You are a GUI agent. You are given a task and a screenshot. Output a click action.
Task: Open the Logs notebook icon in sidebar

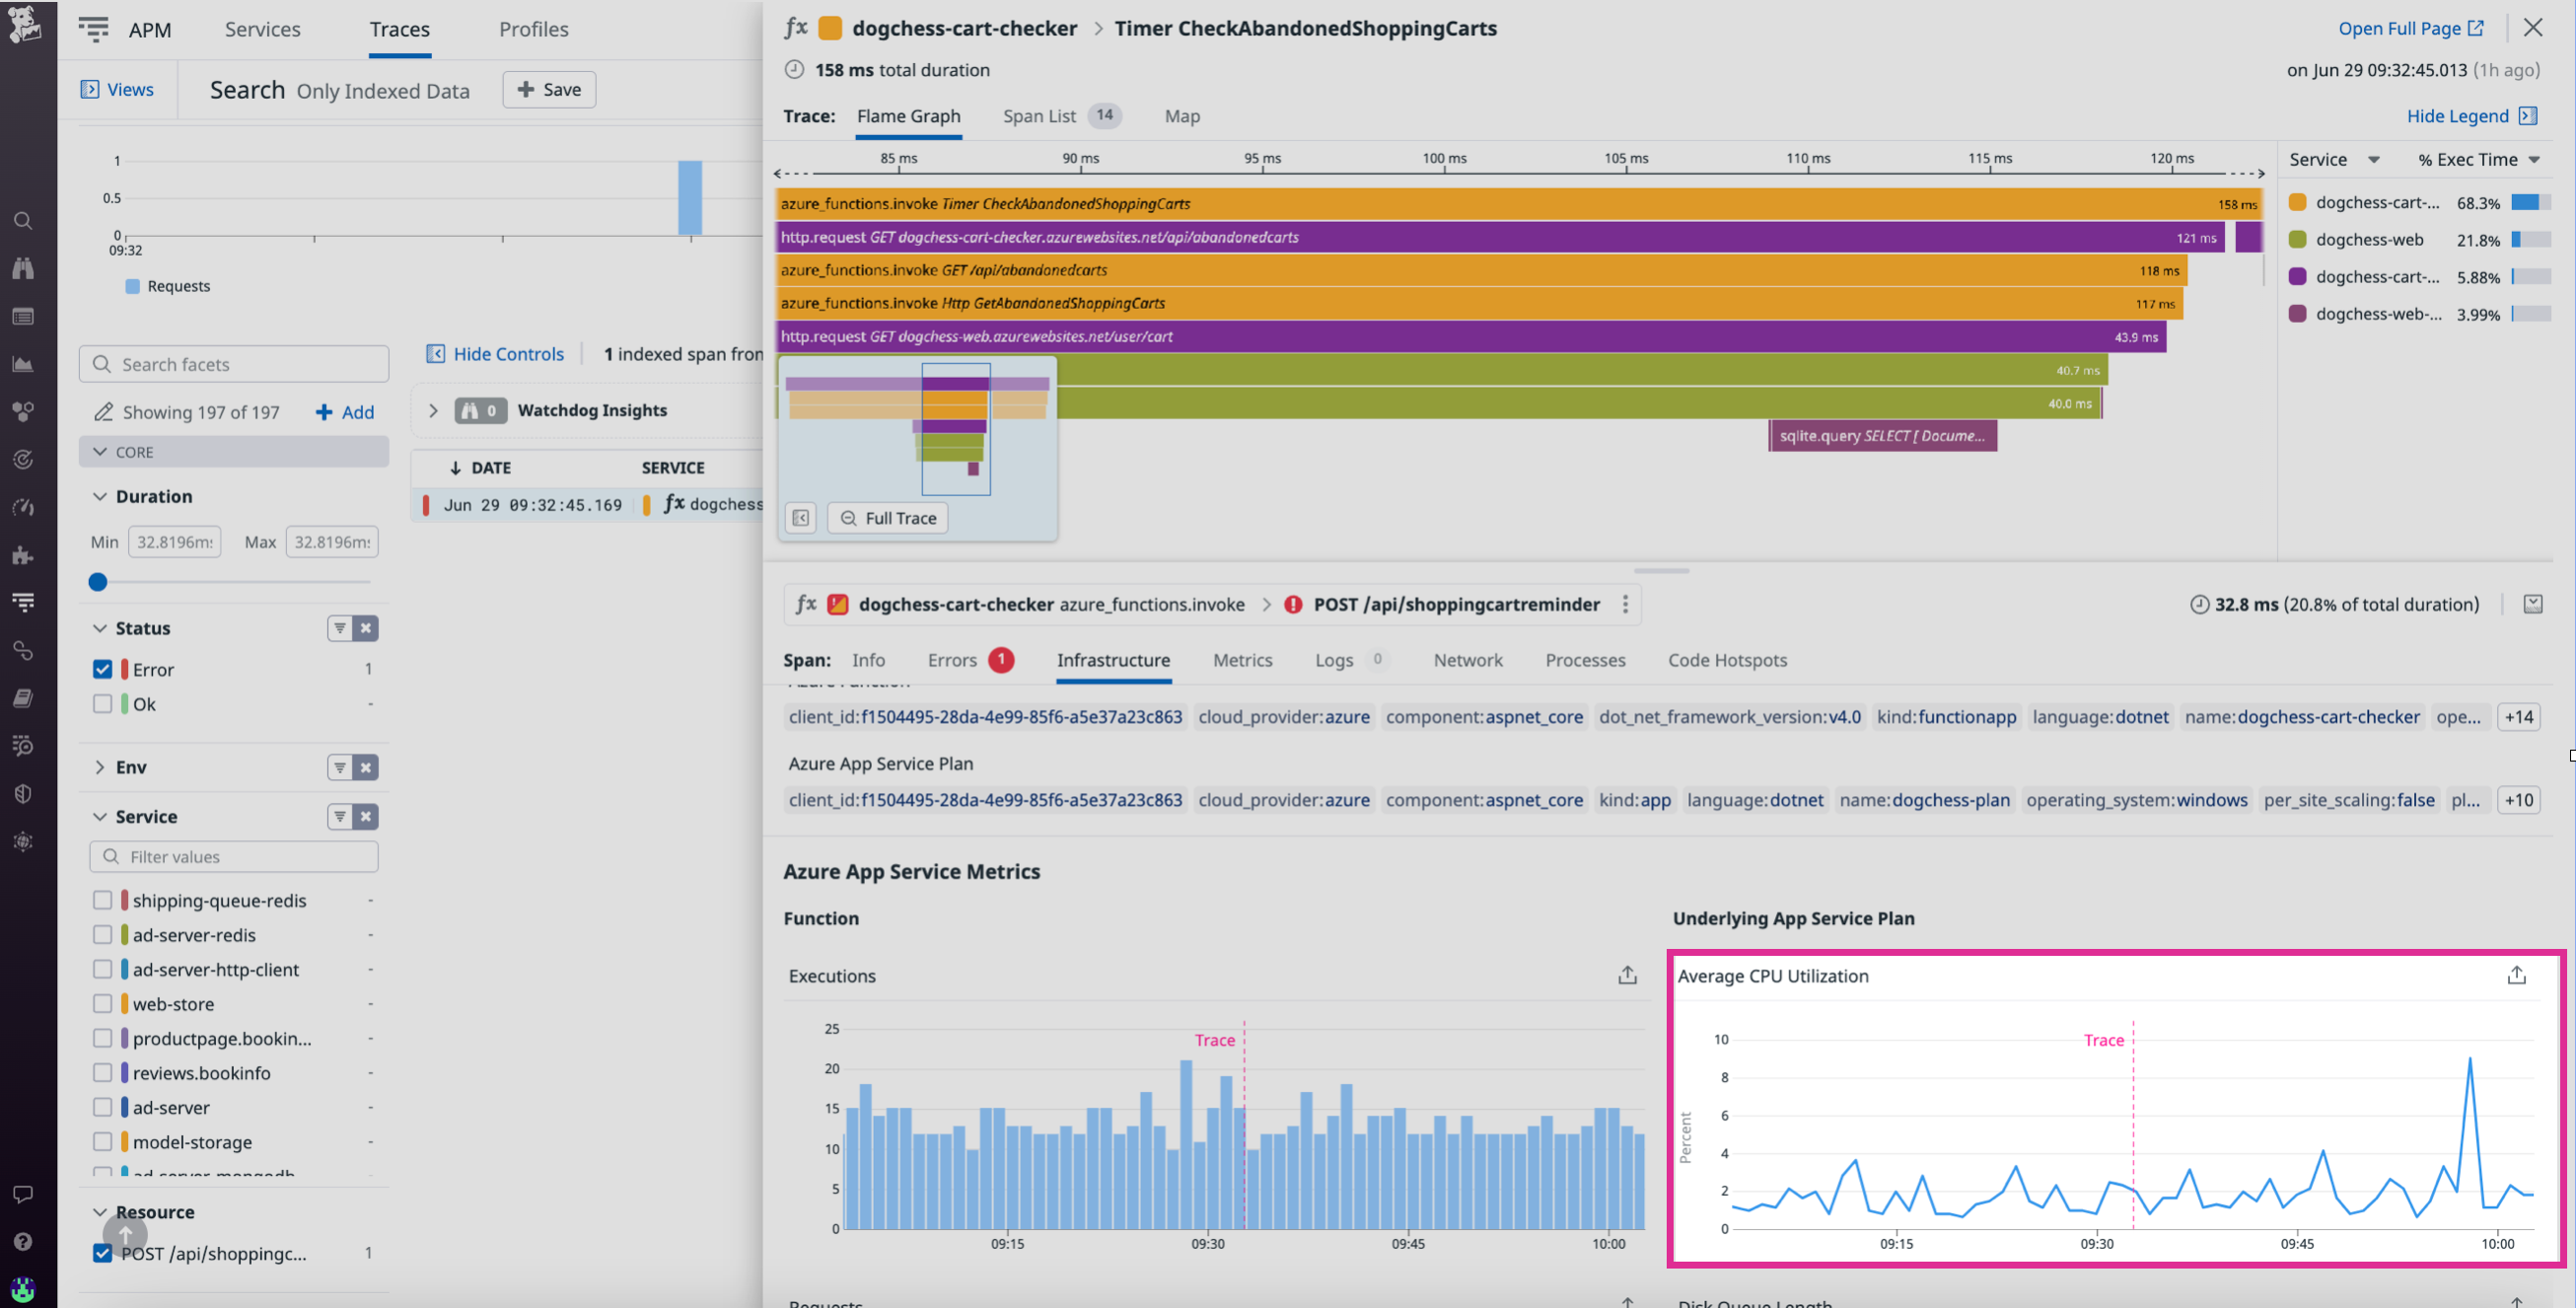[23, 698]
